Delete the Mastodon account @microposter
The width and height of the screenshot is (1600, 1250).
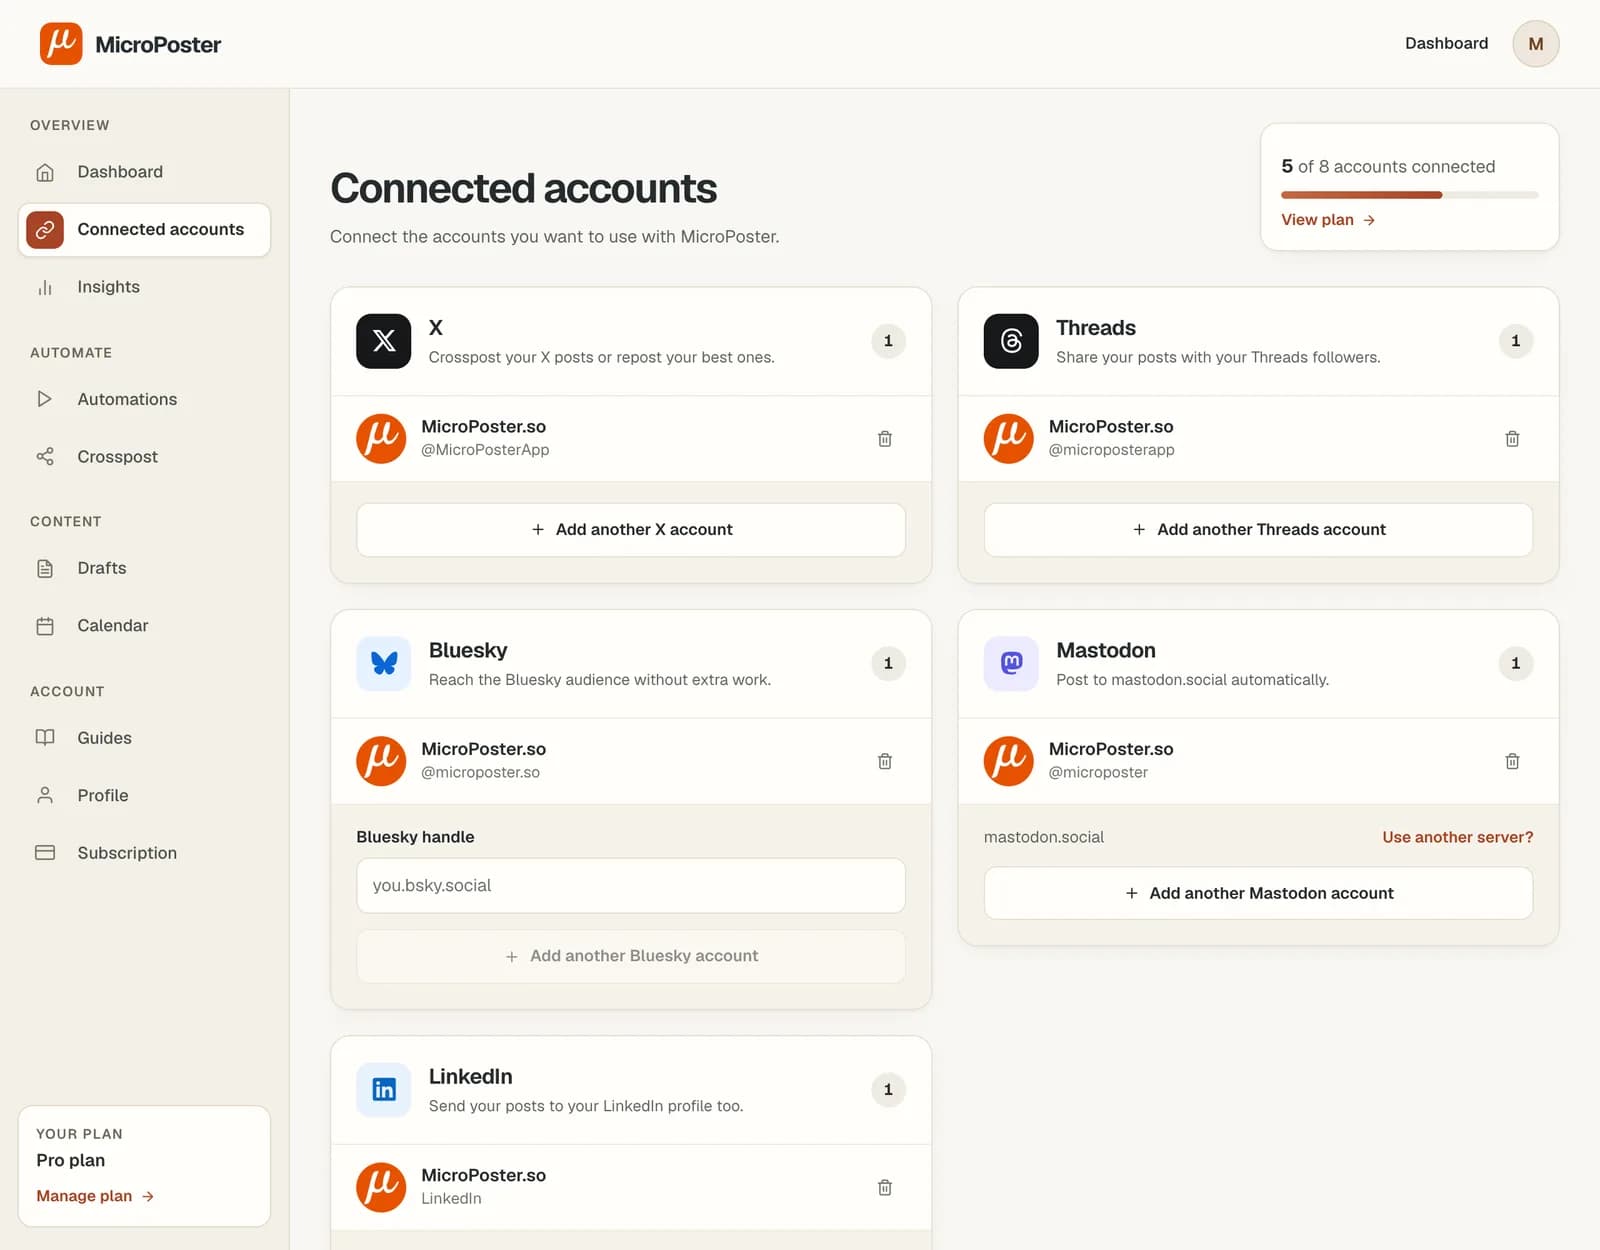[1512, 761]
